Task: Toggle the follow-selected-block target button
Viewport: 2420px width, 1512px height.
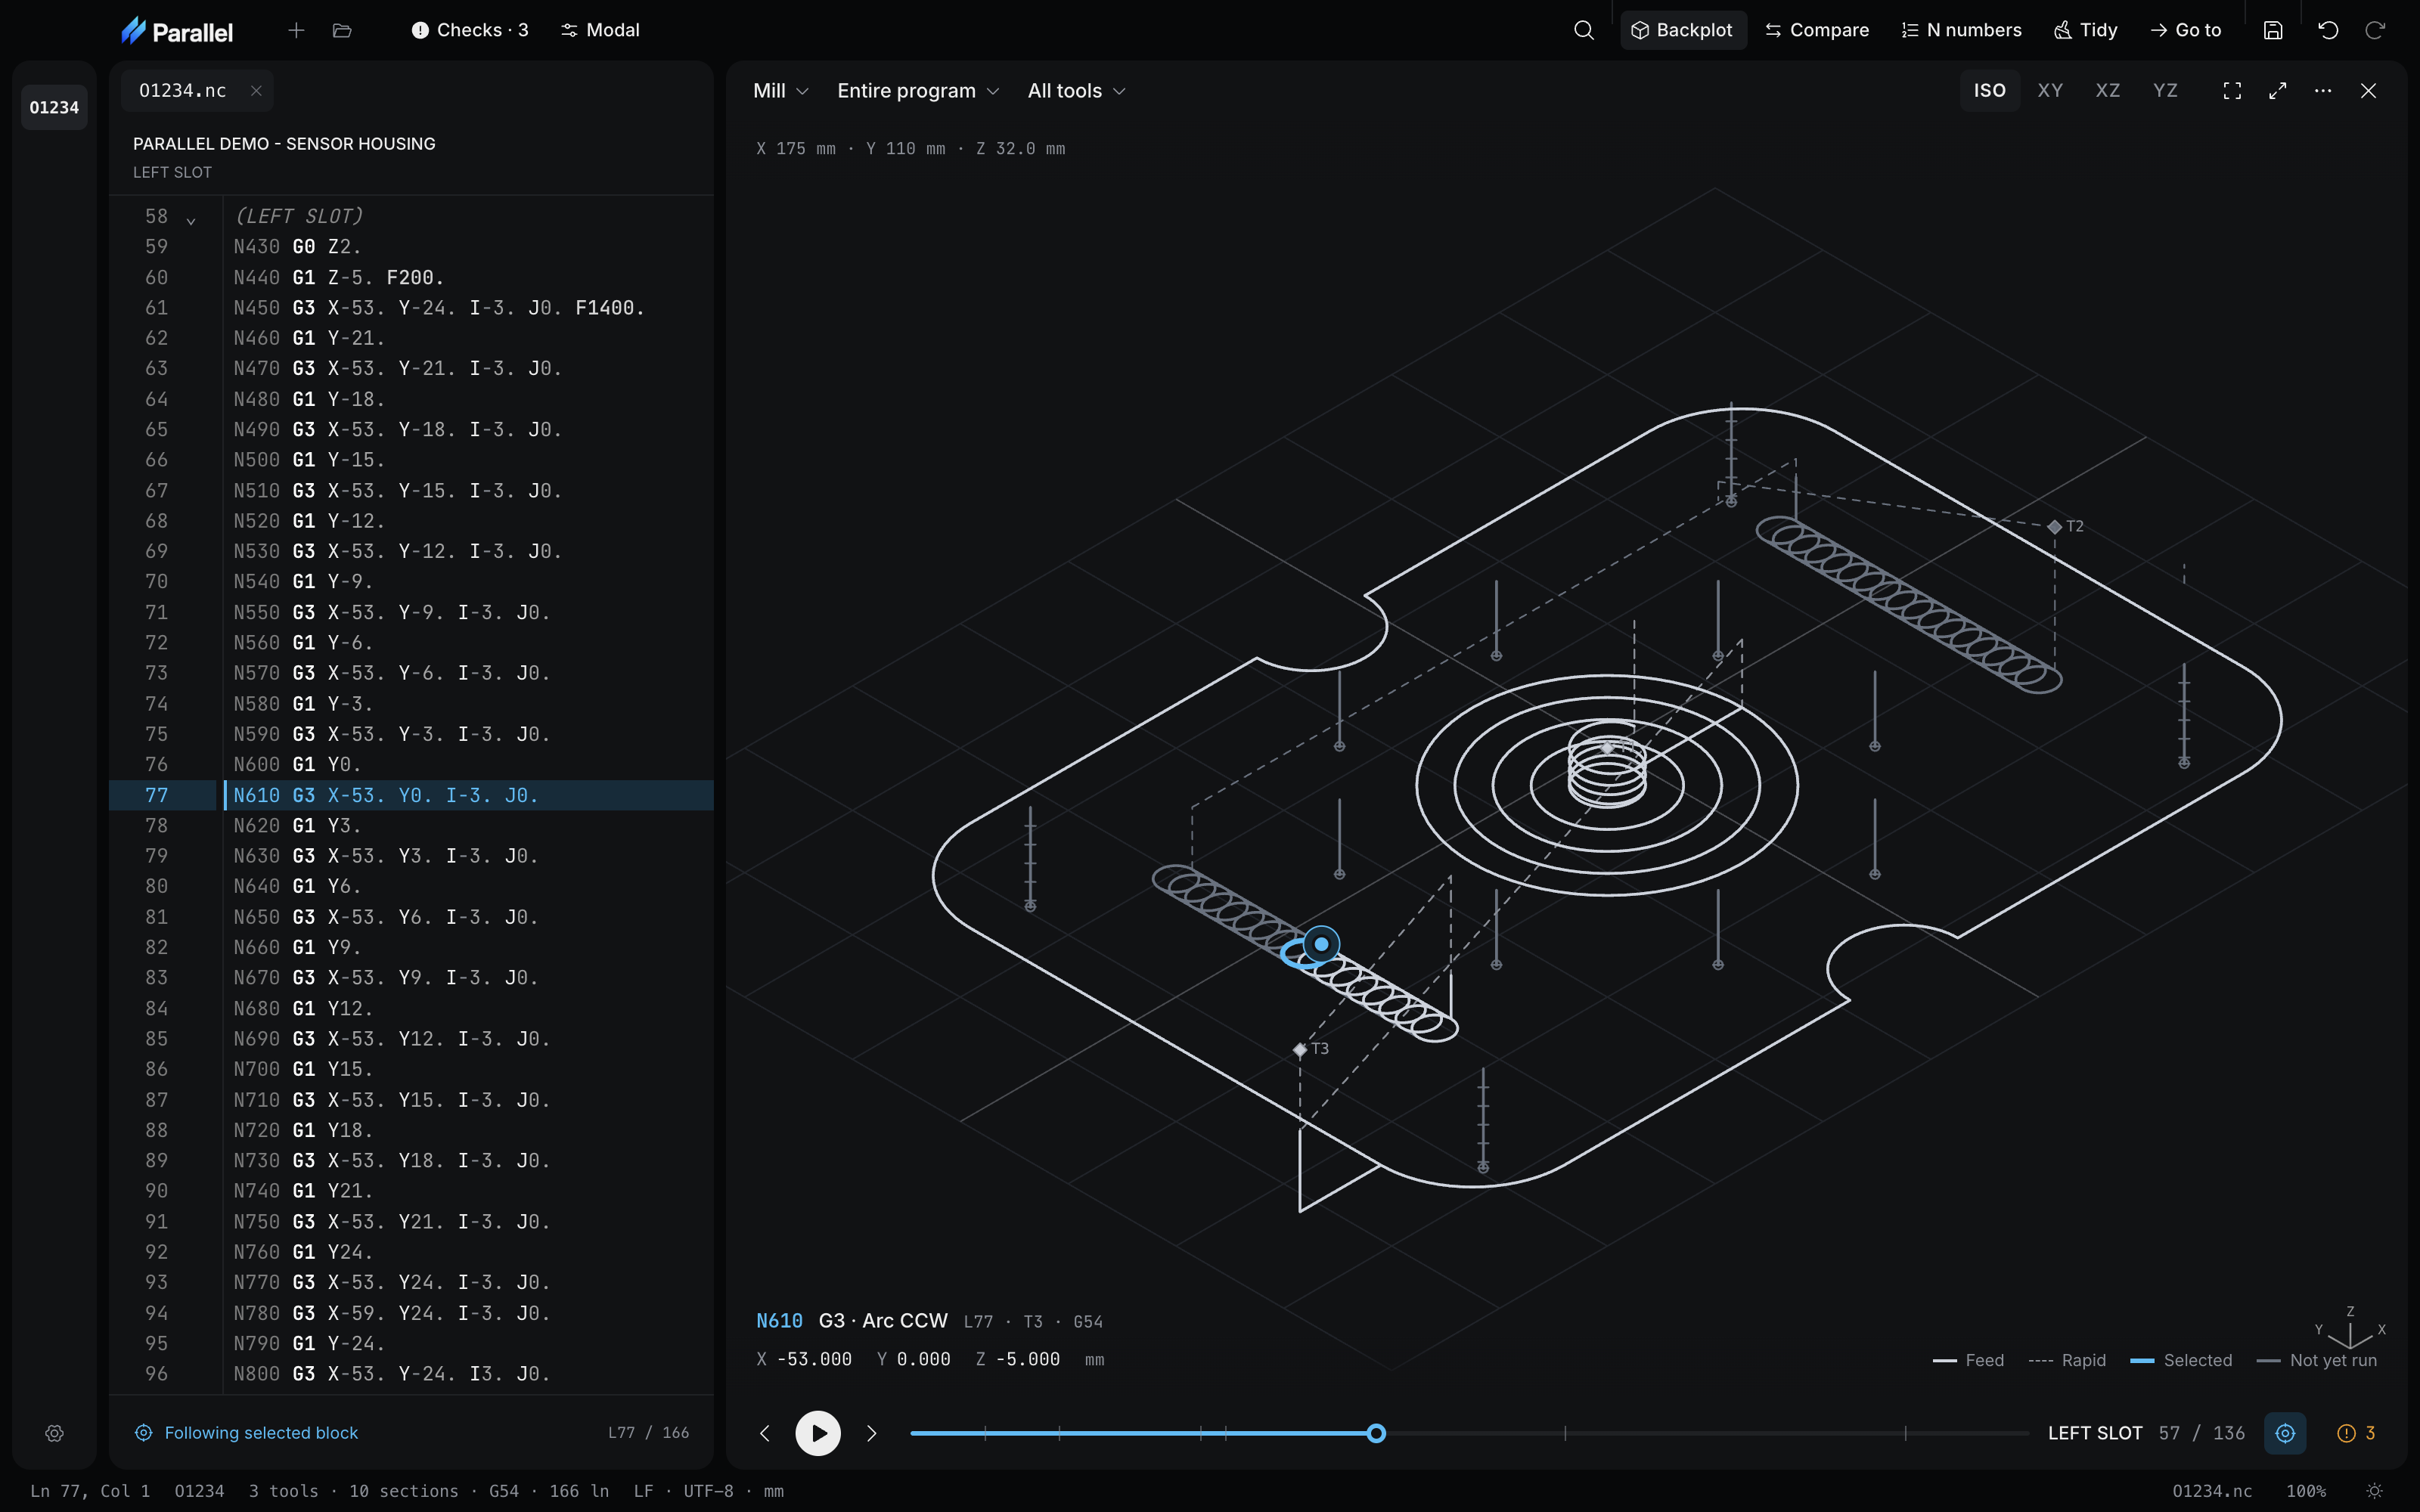Action: [x=2285, y=1433]
